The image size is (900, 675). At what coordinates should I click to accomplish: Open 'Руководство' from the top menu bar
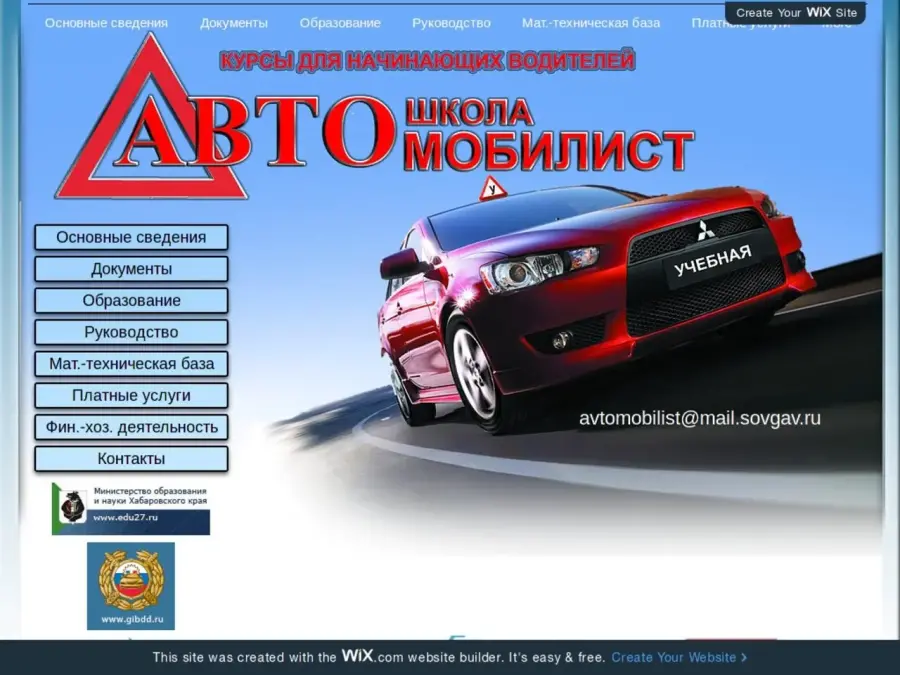(x=451, y=23)
